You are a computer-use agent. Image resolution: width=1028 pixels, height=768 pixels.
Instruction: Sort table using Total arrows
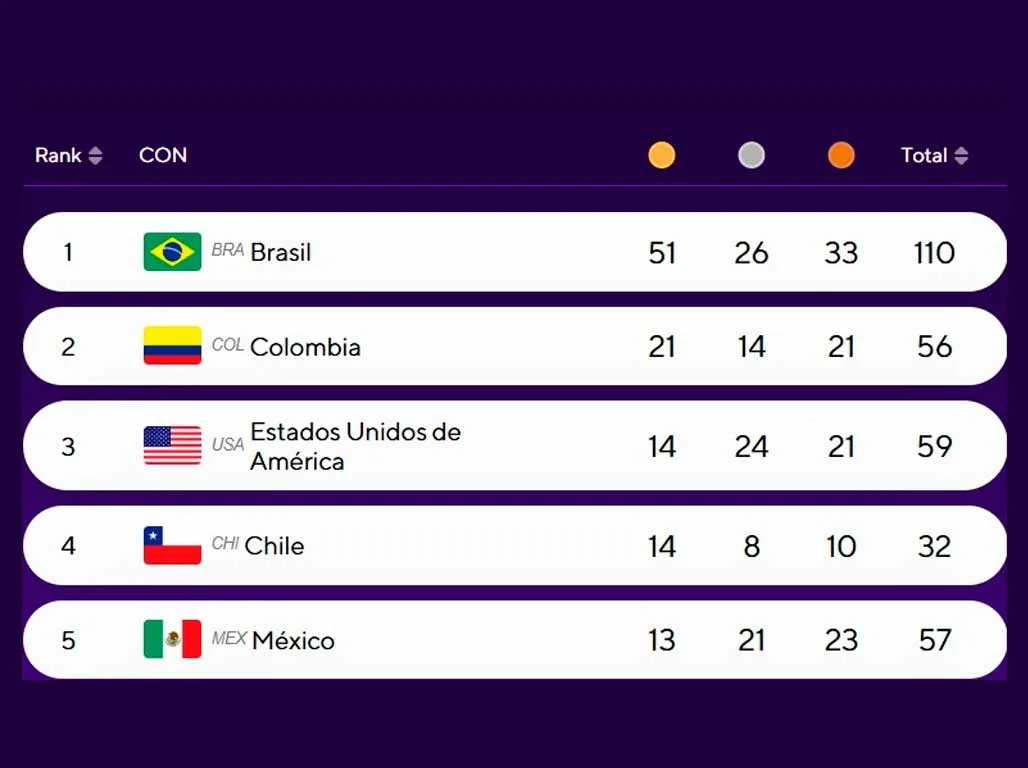[x=961, y=155]
